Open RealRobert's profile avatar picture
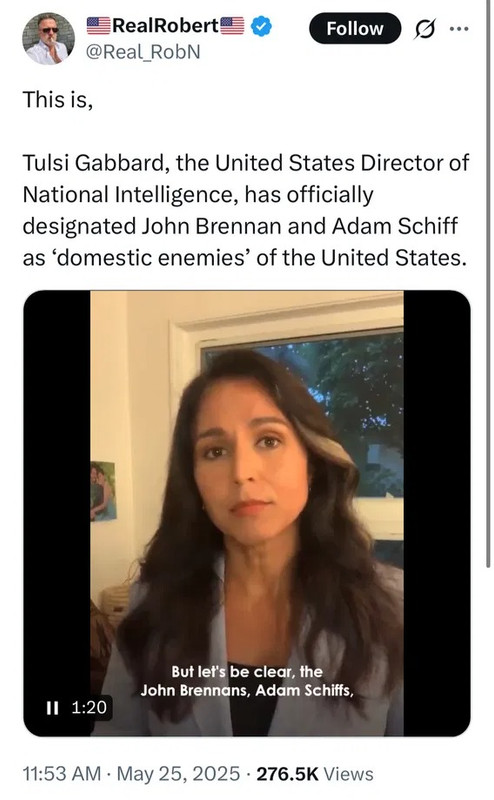This screenshot has width=494, height=800. click(x=48, y=38)
